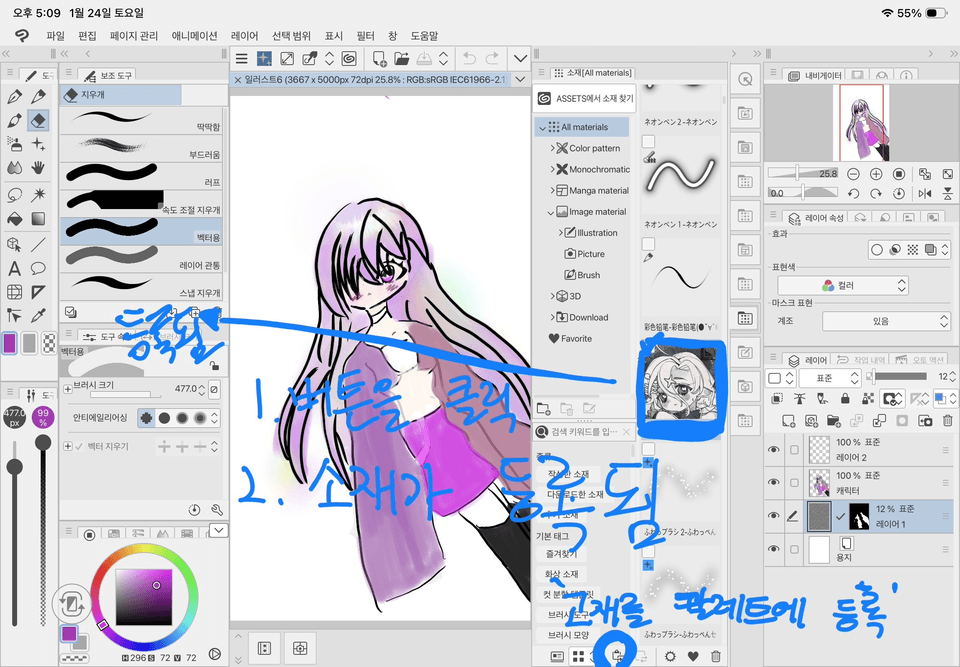Viewport: 960px width, 667px height.
Task: Hide the 캐릭터 layer eye icon
Action: coord(774,483)
